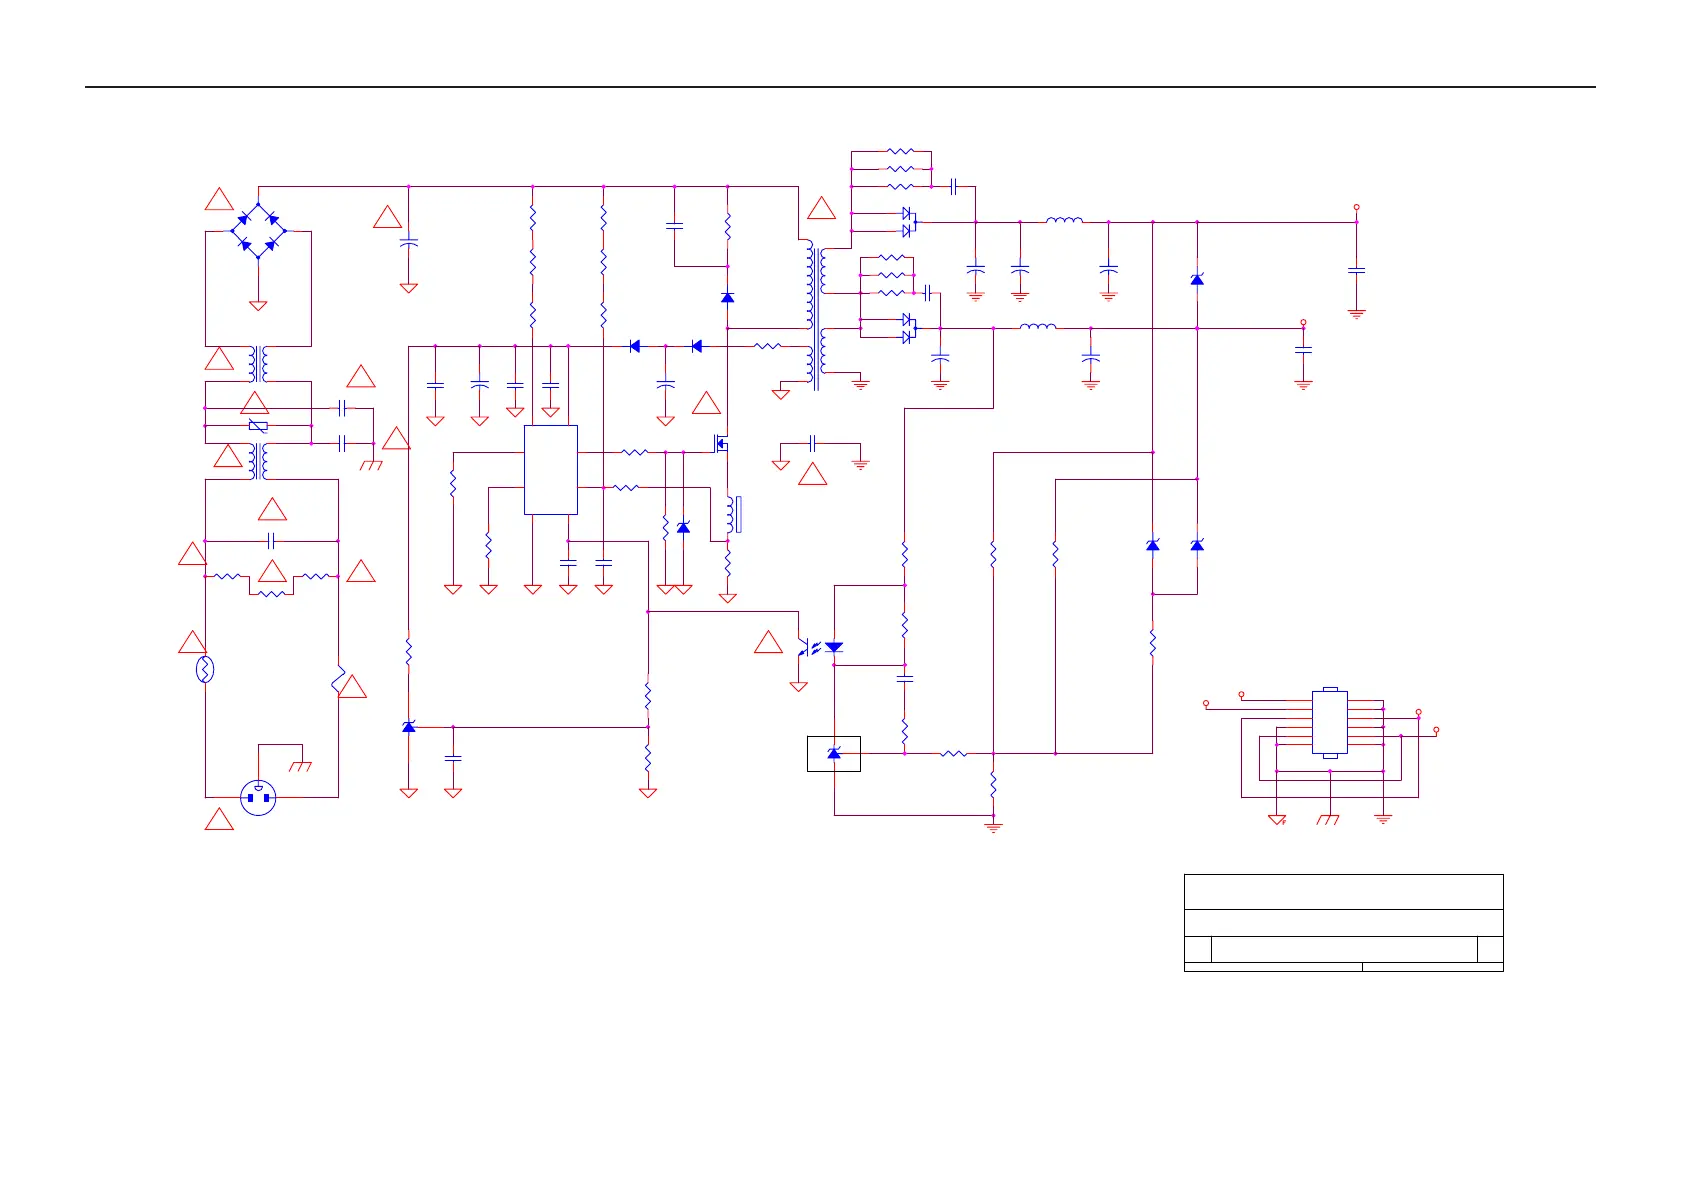Screen dimensions: 1684x1190
Task: Click the oval fuse symbol
Action: tap(205, 670)
